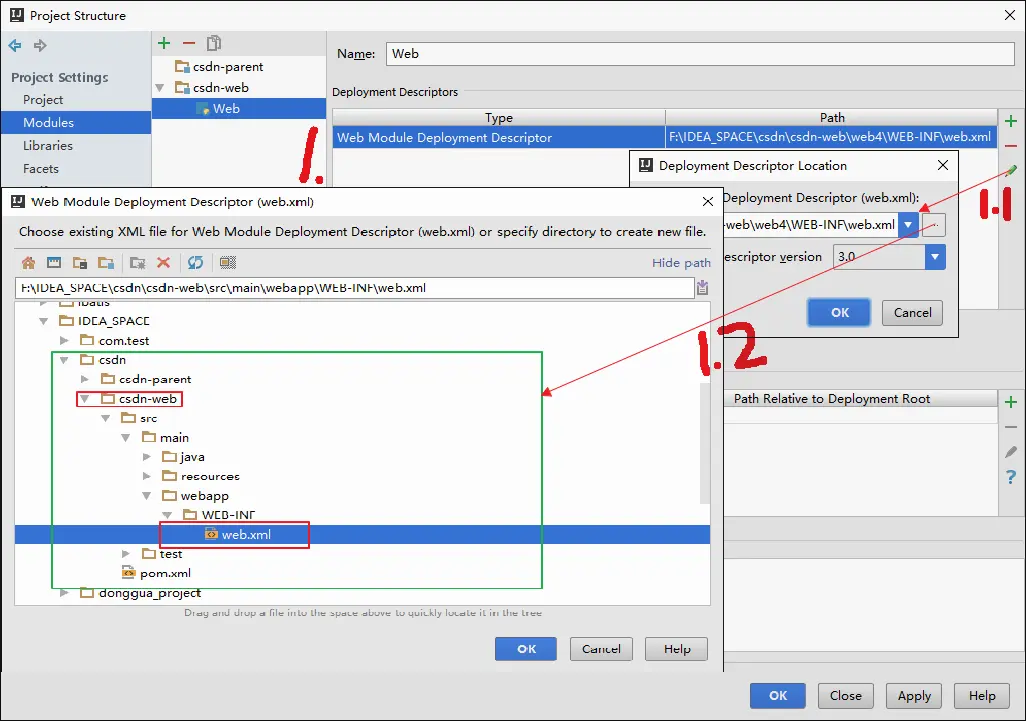This screenshot has width=1026, height=721.
Task: Add a new module with plus icon
Action: pos(164,43)
